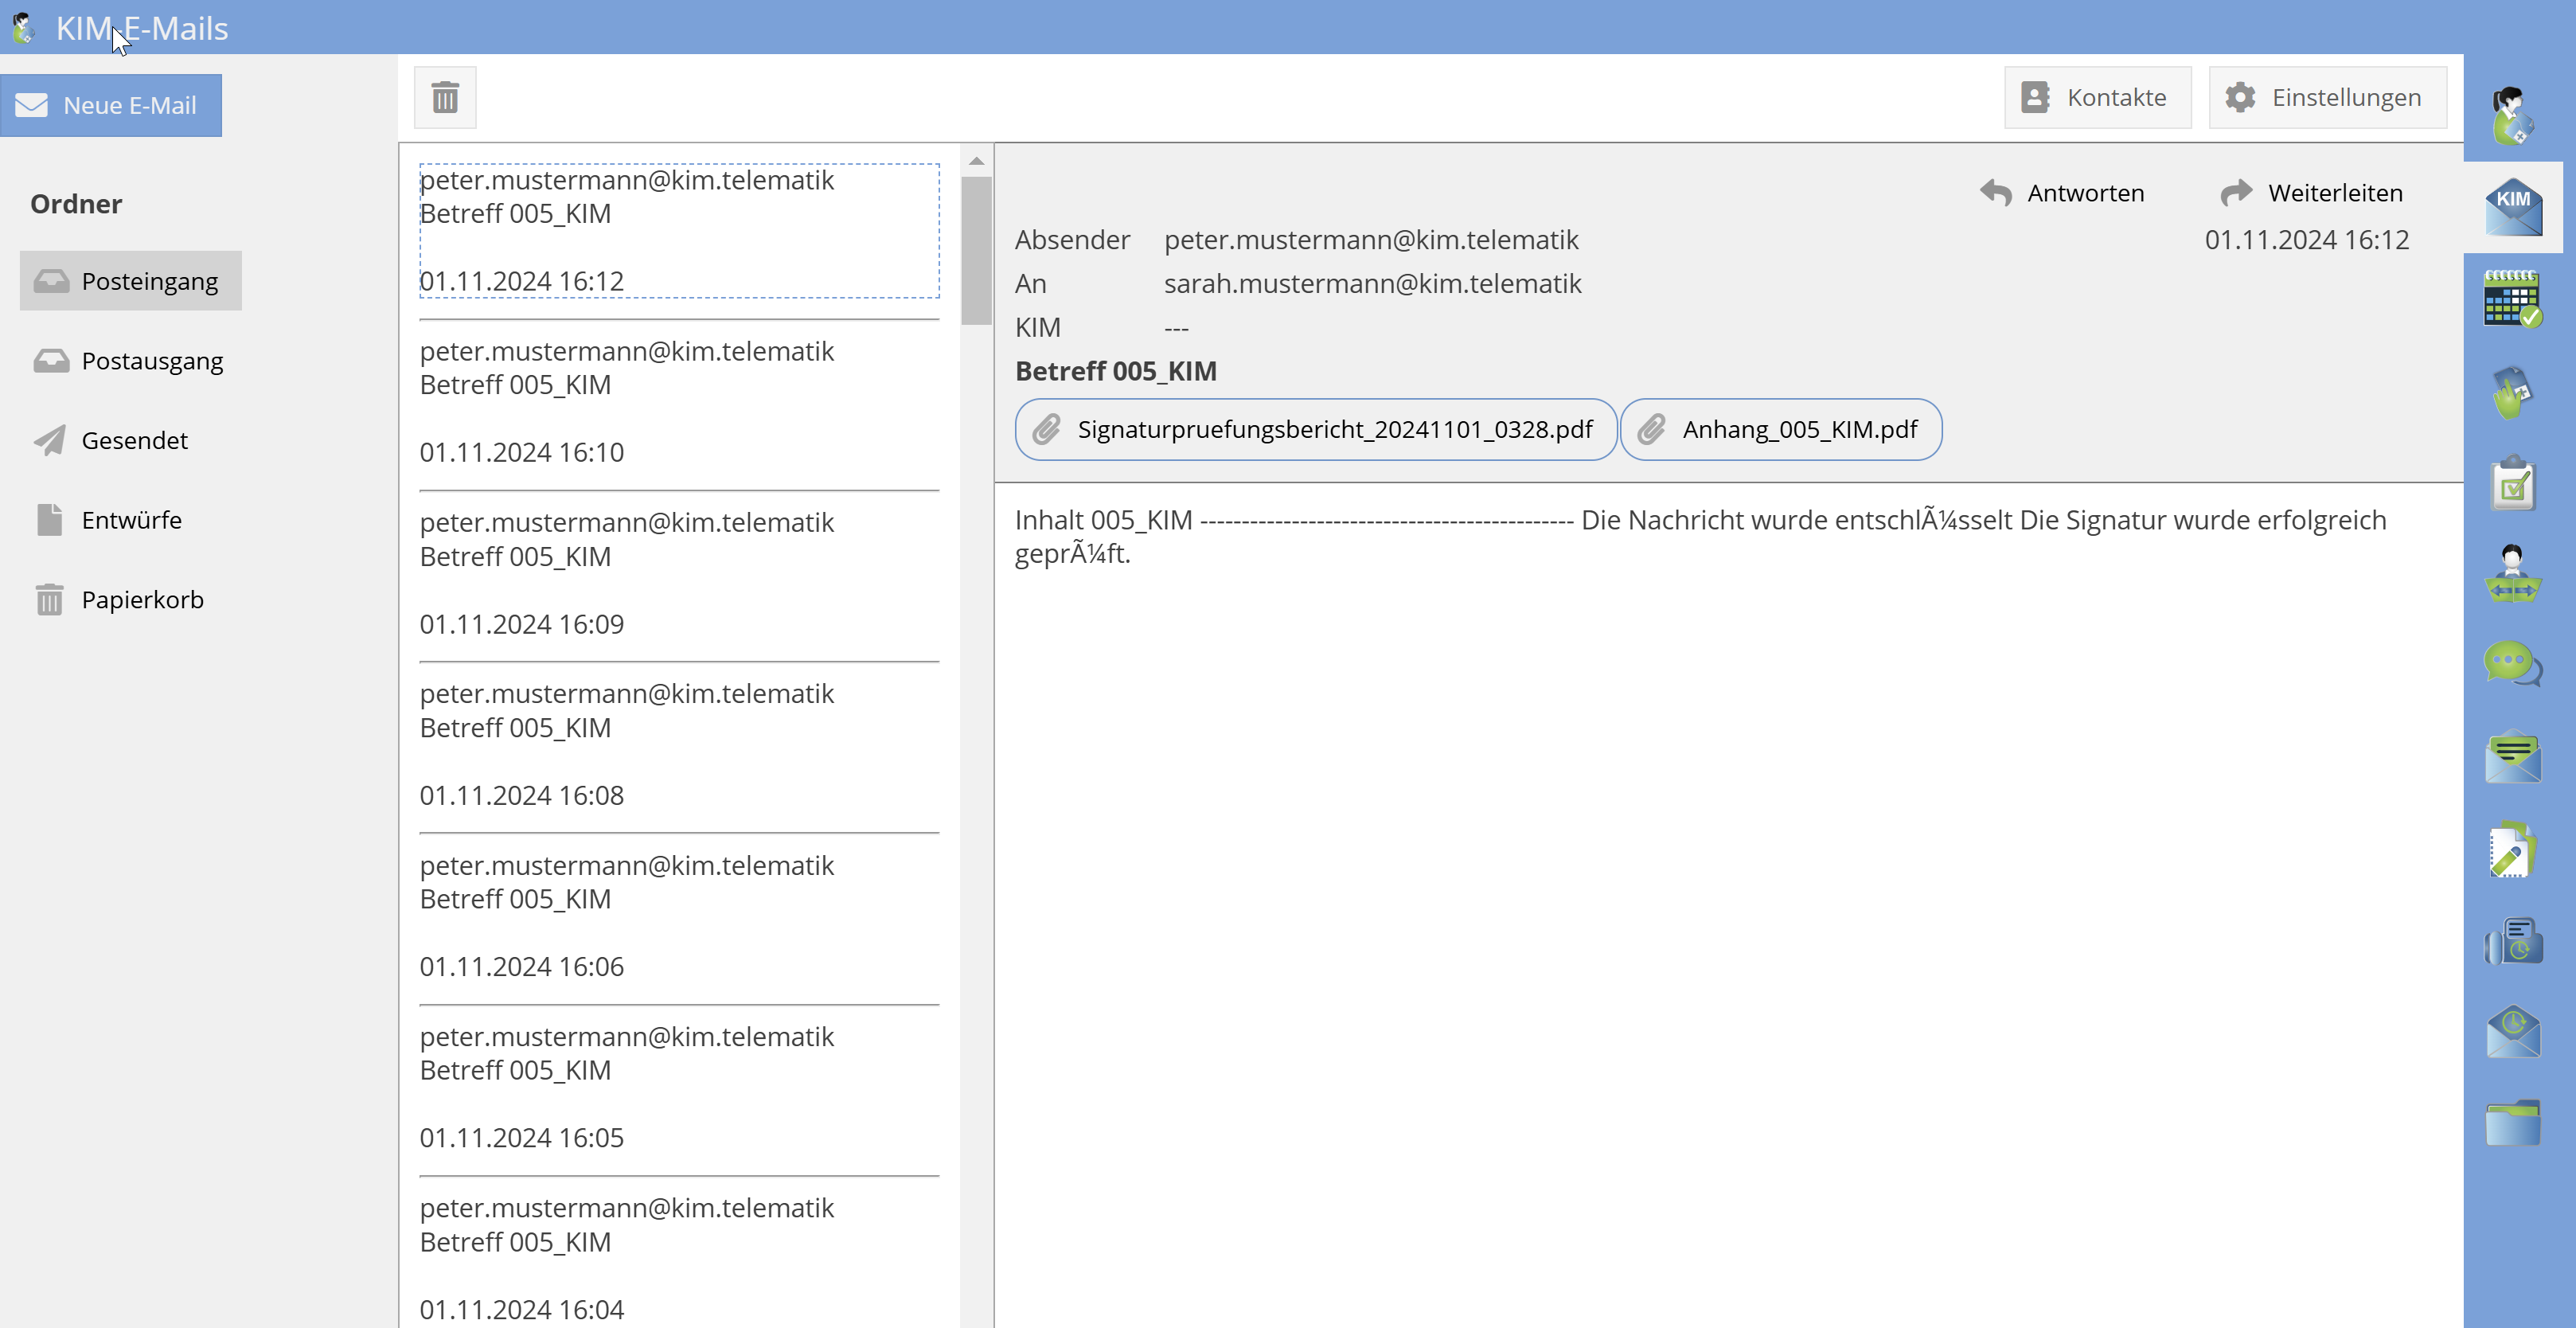
Task: Open the blue folder icon in the sidebar
Action: [2512, 1123]
